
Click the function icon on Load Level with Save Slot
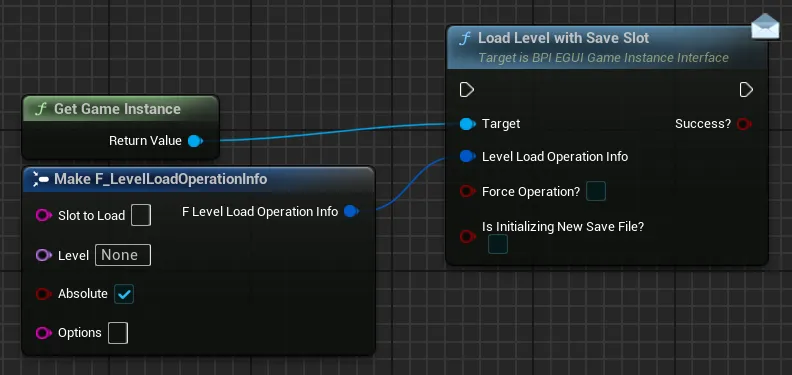coord(464,38)
